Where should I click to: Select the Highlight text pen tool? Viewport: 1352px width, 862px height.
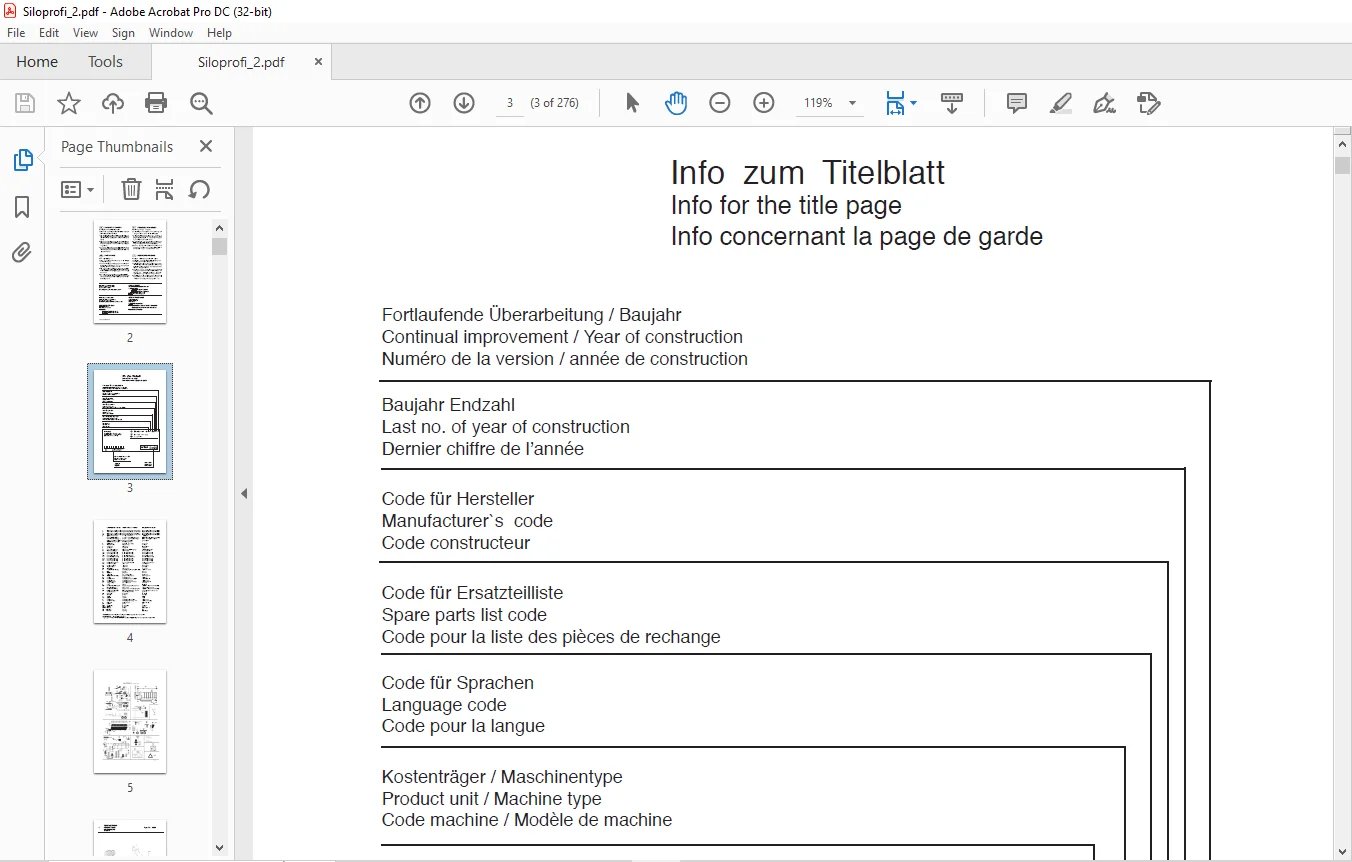1061,103
